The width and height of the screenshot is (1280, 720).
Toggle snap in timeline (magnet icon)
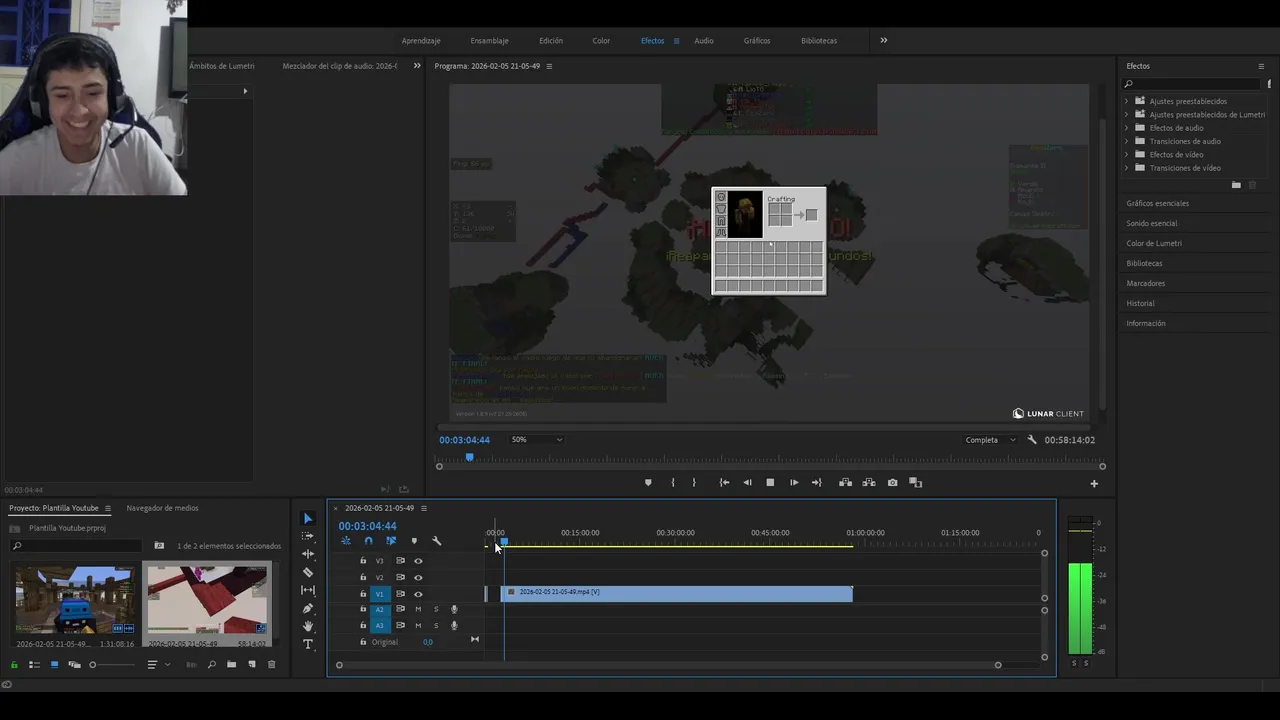[368, 541]
